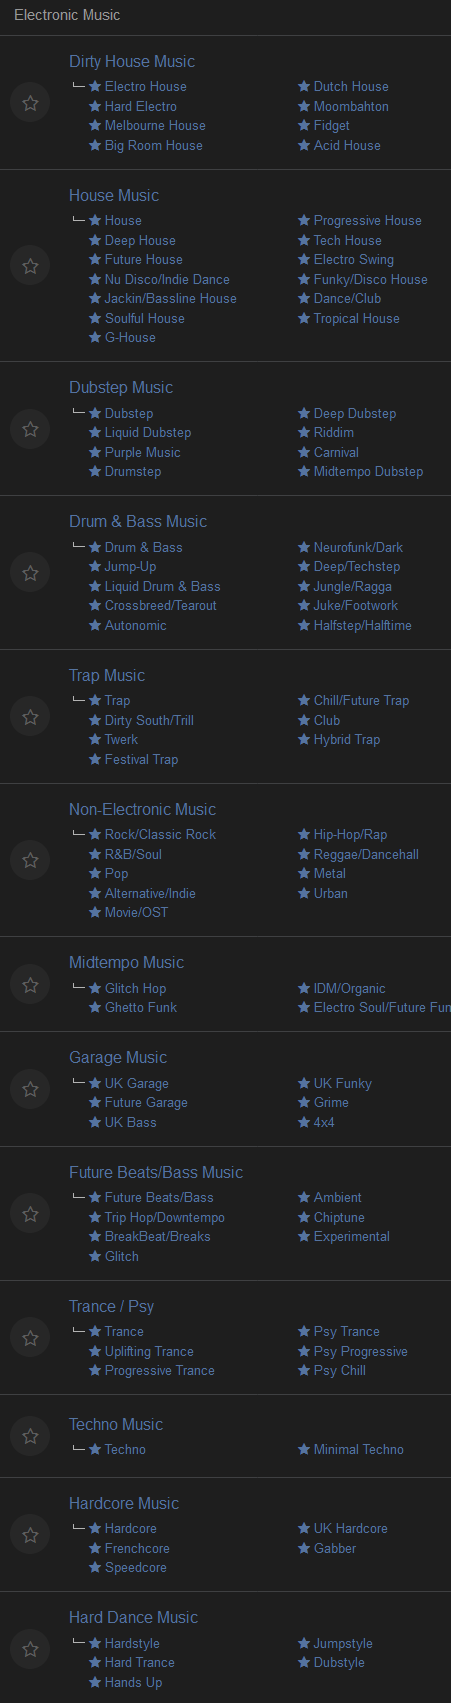The image size is (451, 1703).
Task: Select the Uplifting Trance subgenre
Action: tap(149, 1351)
